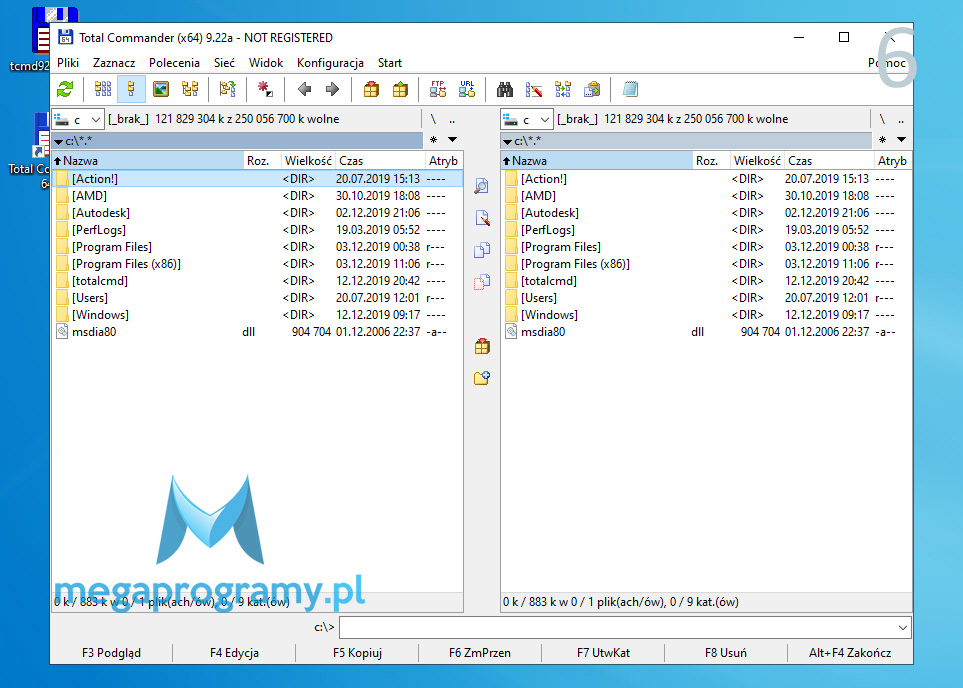Select [Windows] in the right panel
The height and width of the screenshot is (688, 963).
click(706, 315)
